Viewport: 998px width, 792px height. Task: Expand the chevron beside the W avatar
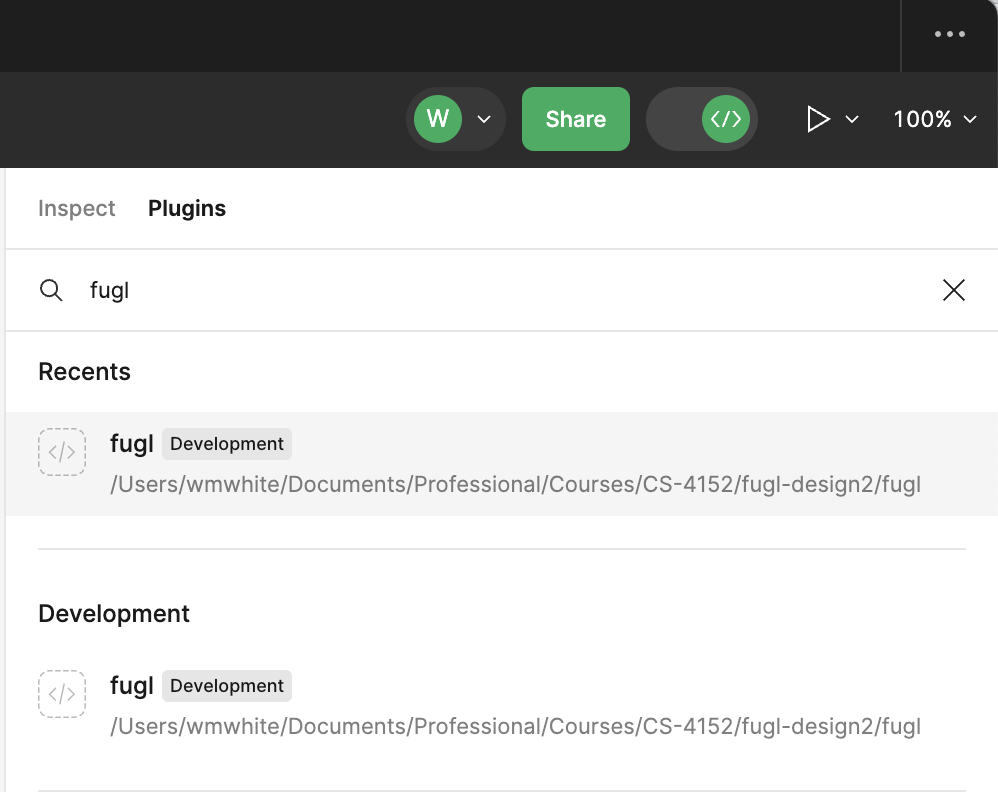pyautogui.click(x=484, y=120)
